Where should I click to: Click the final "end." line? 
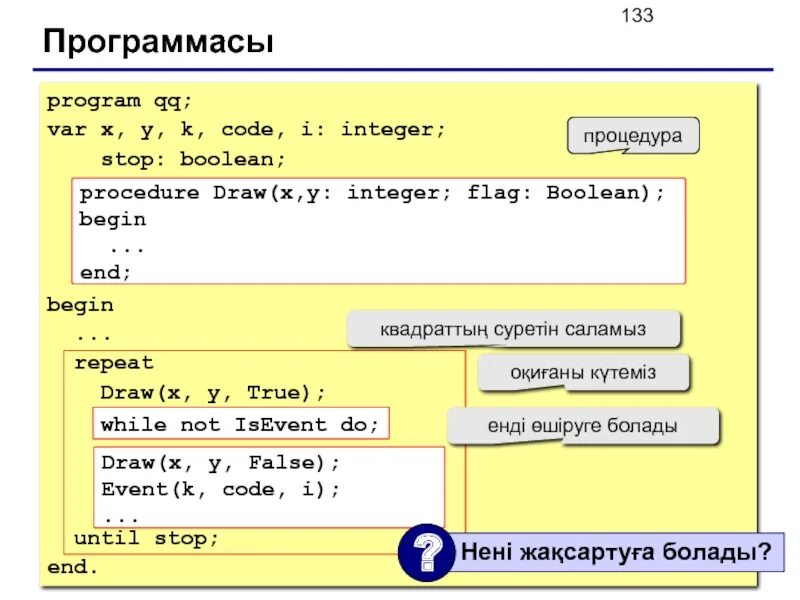click(72, 567)
